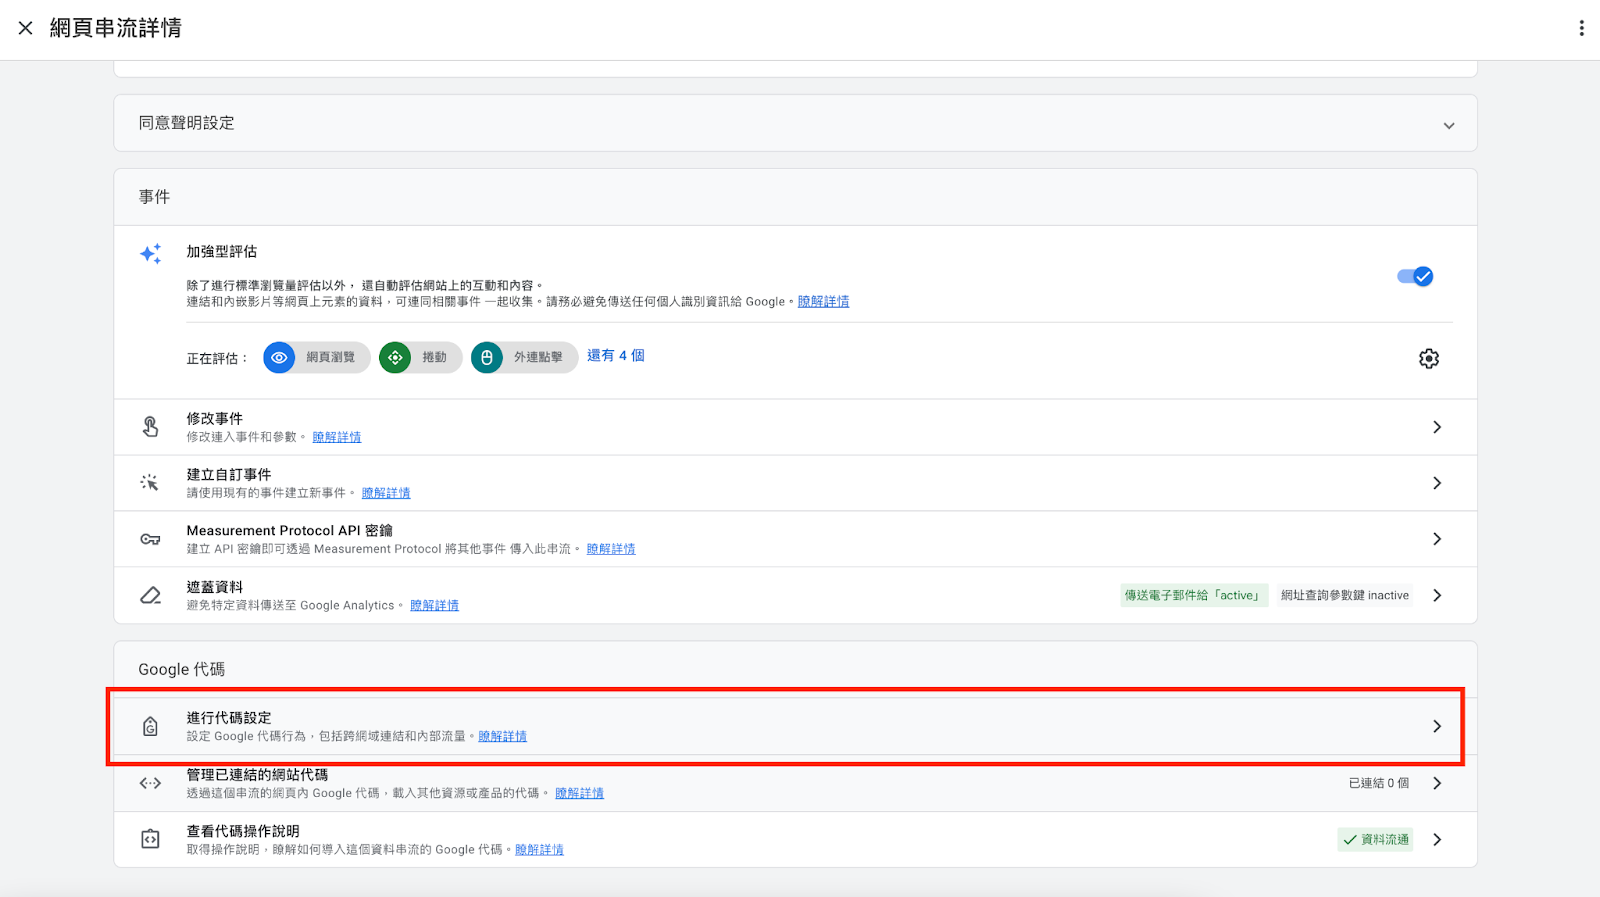This screenshot has height=897, width=1600.
Task: Open the 修改事件 row chevron
Action: click(x=1437, y=427)
